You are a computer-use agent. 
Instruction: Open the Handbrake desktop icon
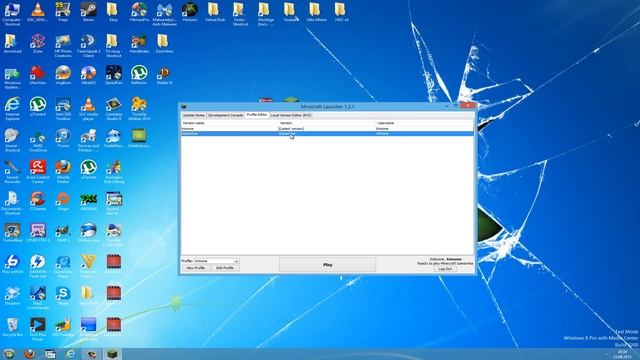(x=139, y=44)
